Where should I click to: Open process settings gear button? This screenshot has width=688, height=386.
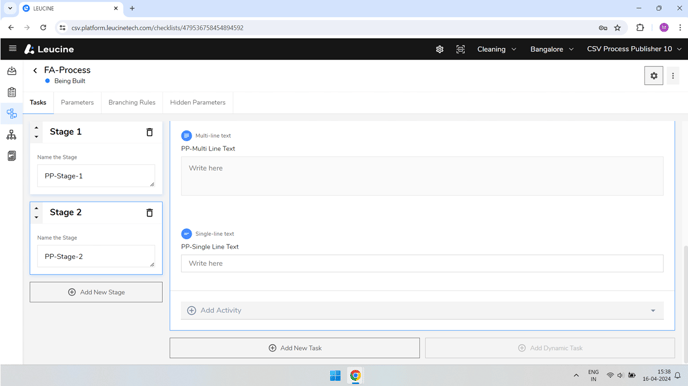653,75
